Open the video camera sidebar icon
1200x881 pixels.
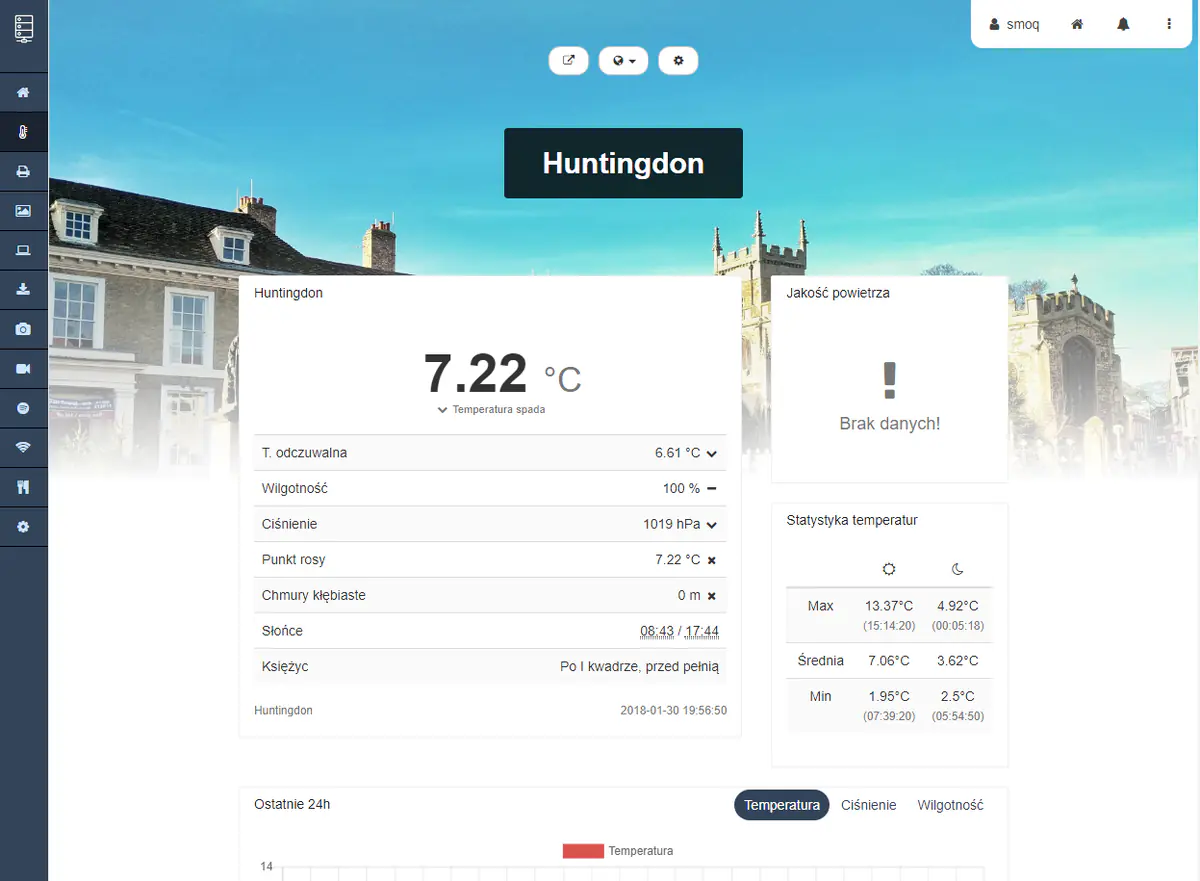[23, 369]
